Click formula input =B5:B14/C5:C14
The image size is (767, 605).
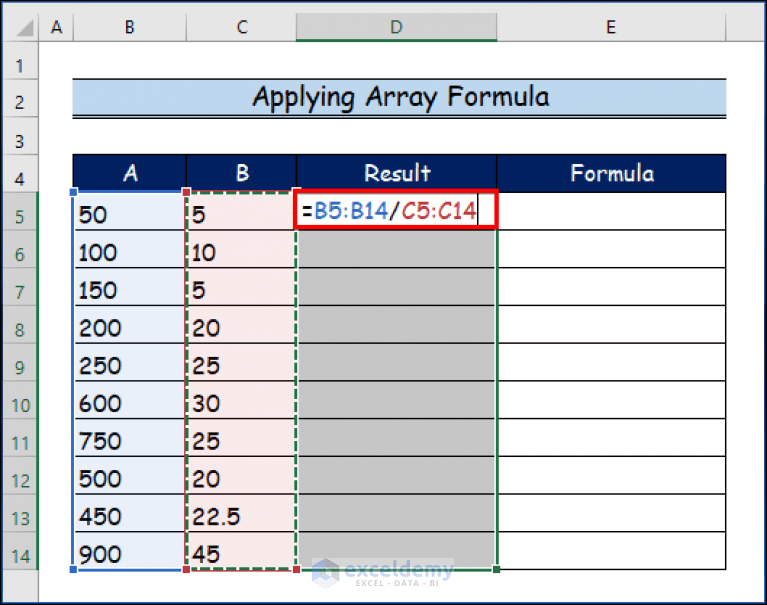coord(396,210)
